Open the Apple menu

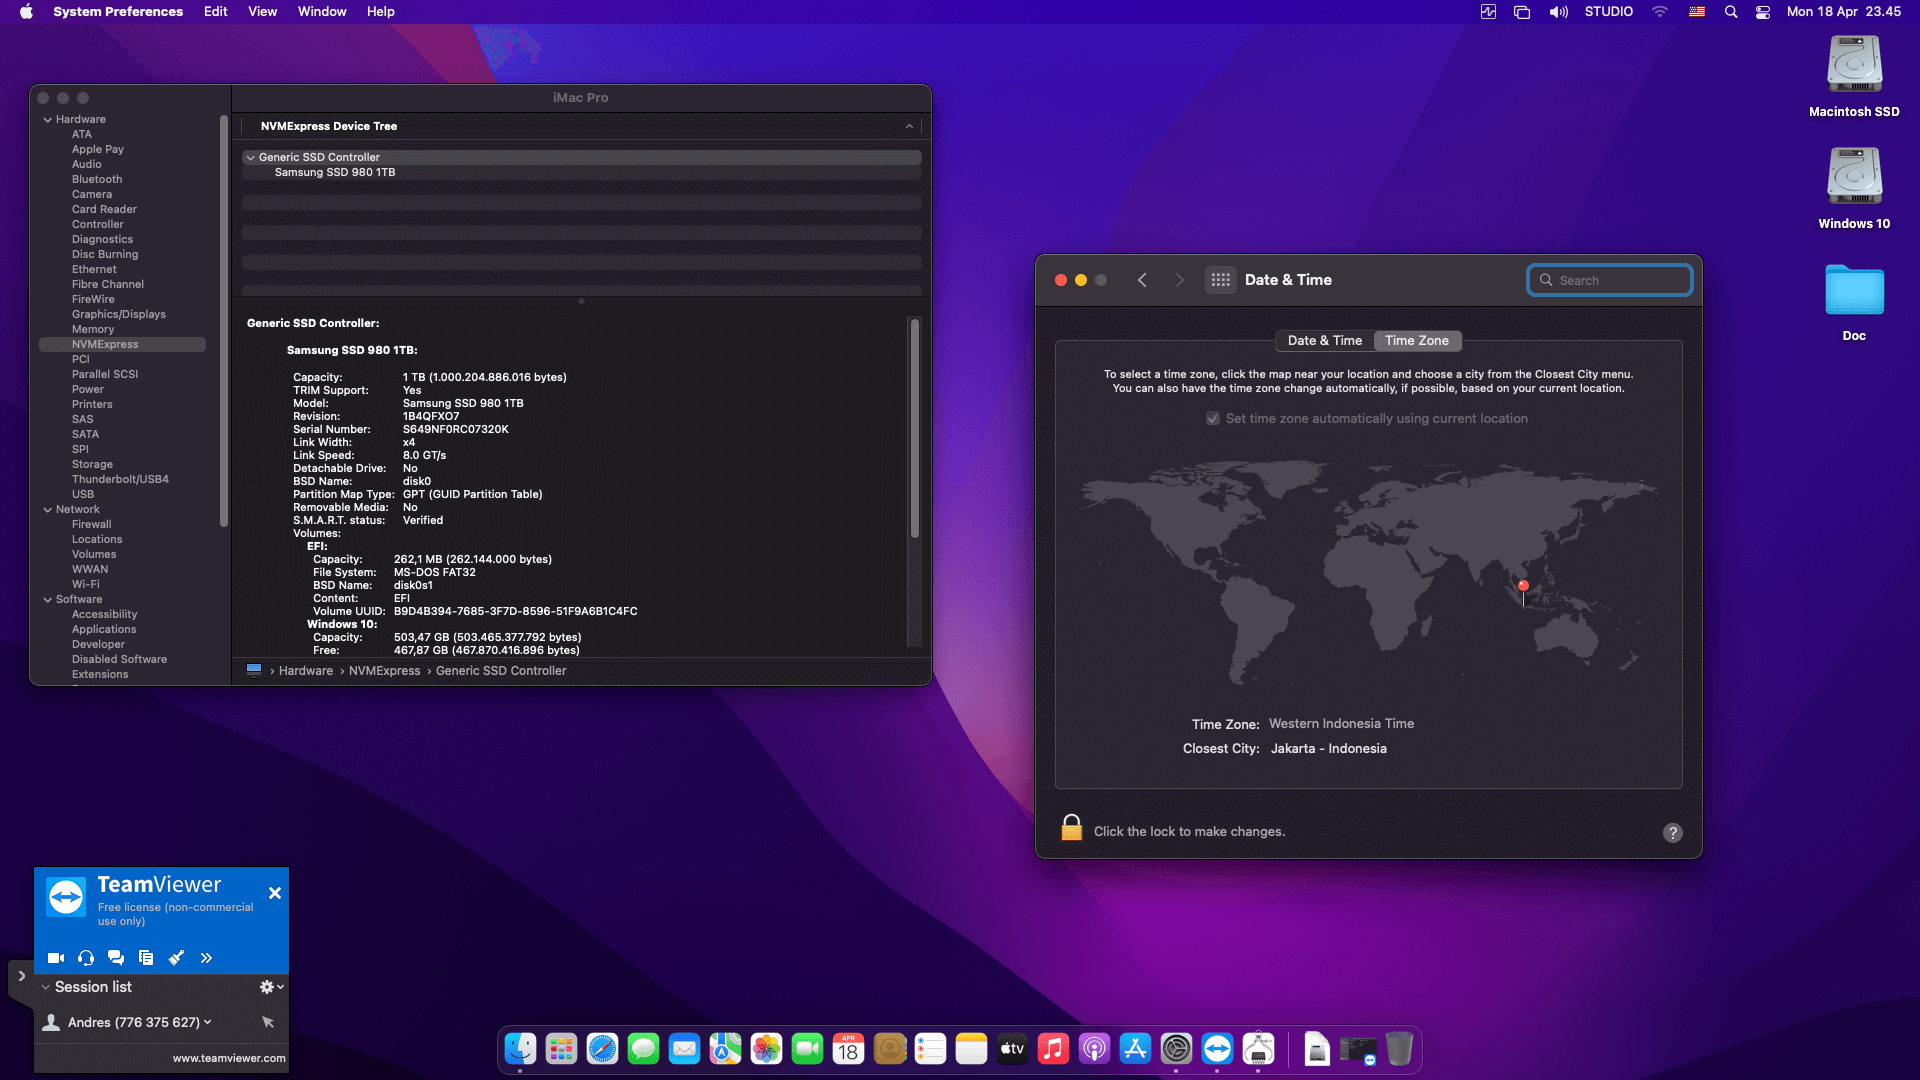pyautogui.click(x=26, y=12)
